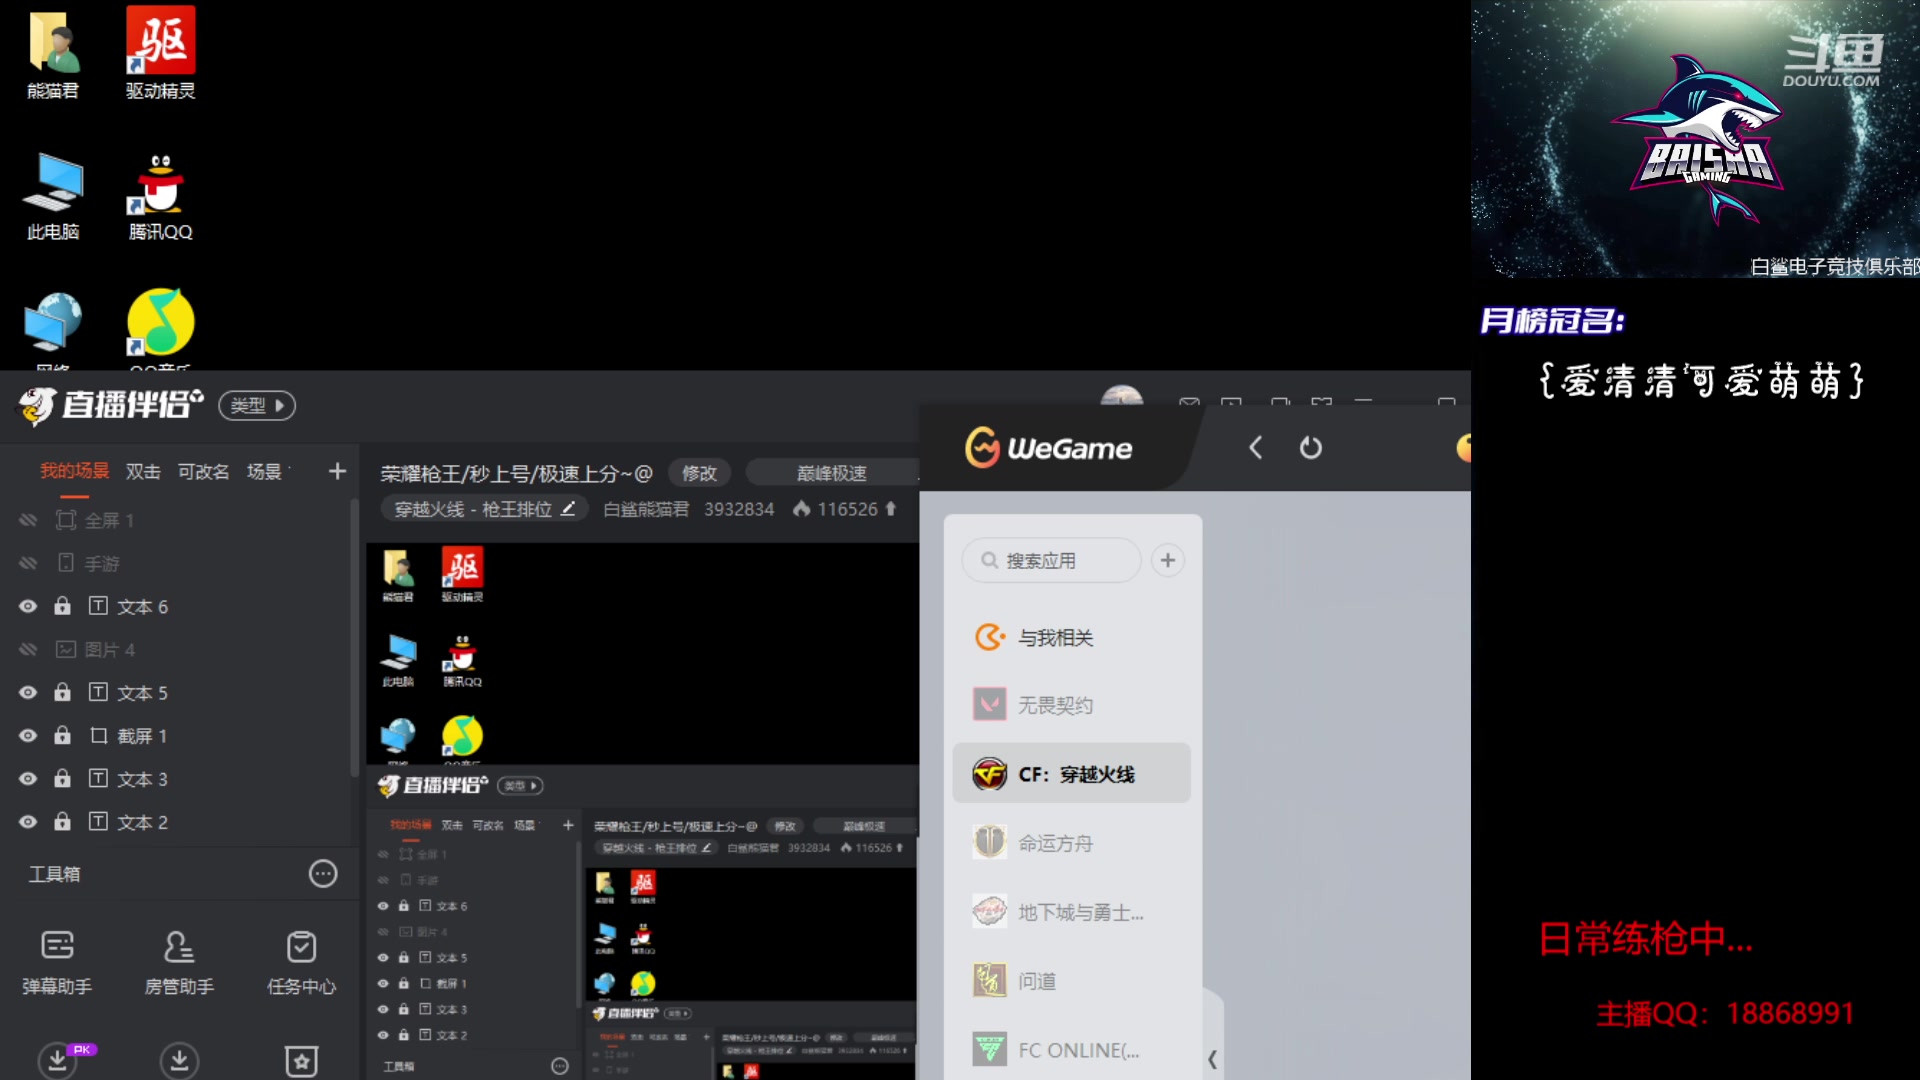Open the 弹幕助手 tool
Image resolution: width=1920 pixels, height=1080 pixels.
coord(57,963)
